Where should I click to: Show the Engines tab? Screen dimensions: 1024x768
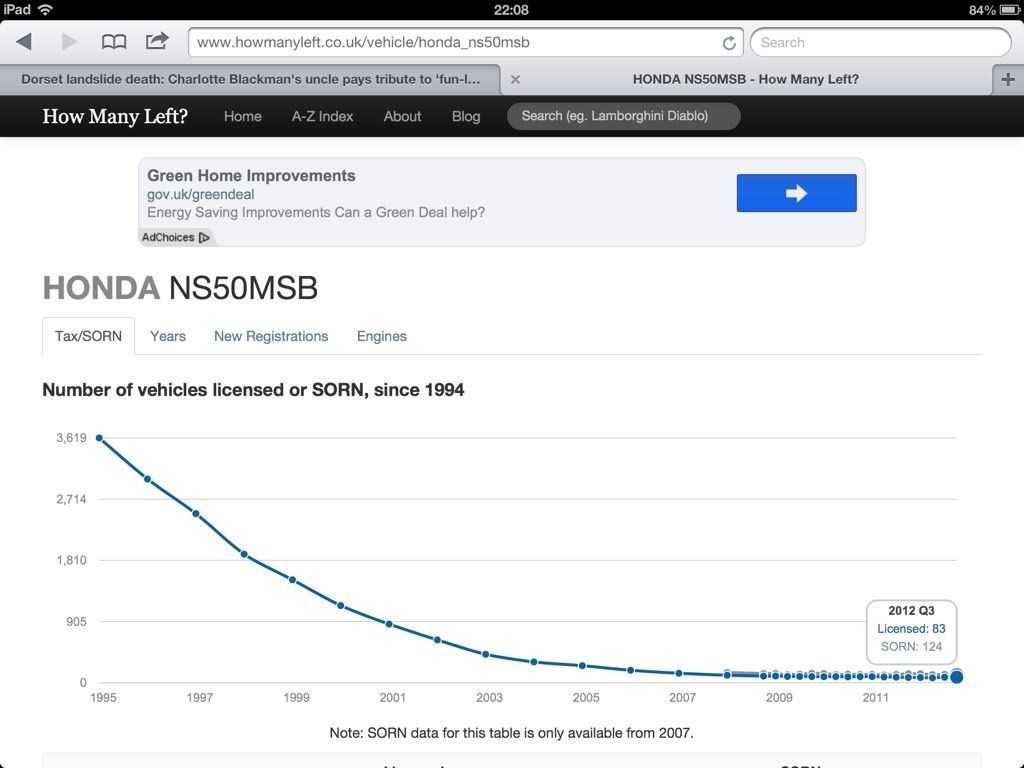[x=382, y=336]
